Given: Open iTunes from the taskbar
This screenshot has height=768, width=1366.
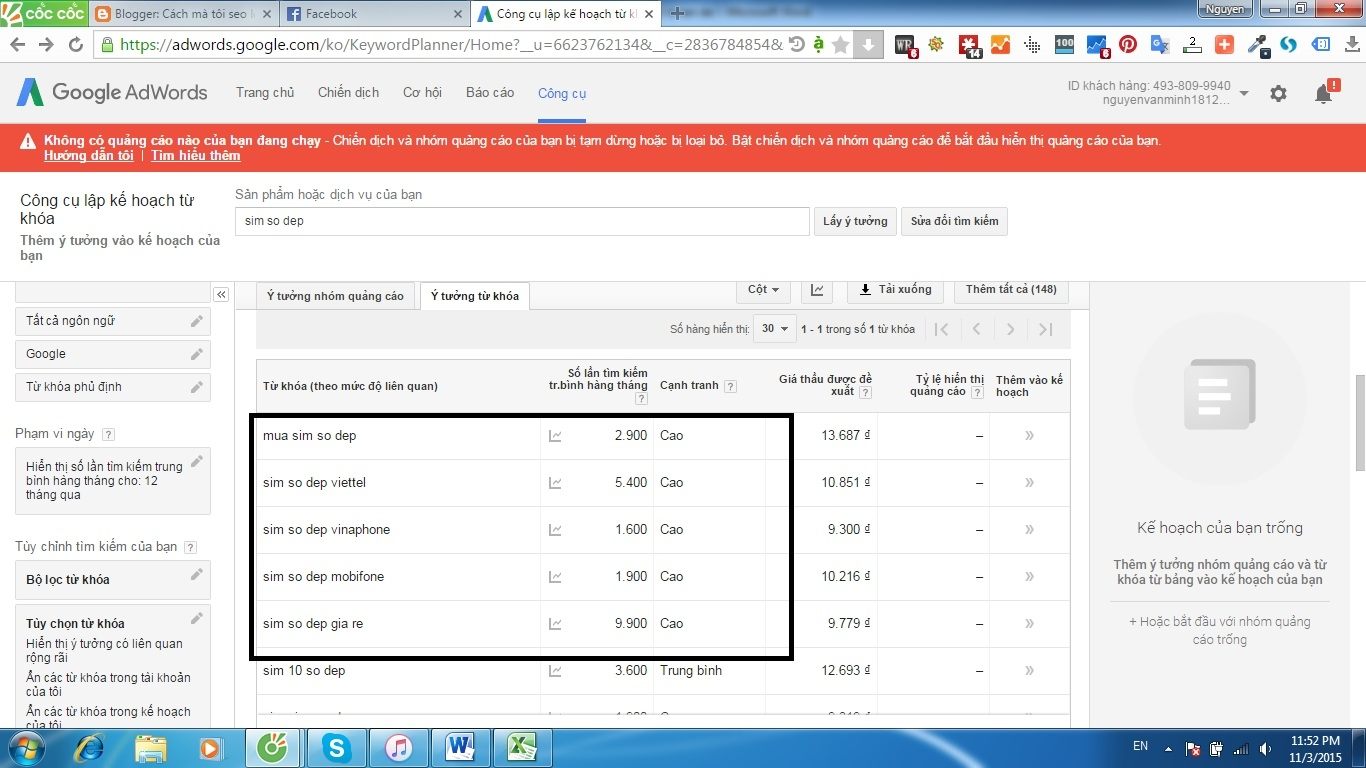Looking at the screenshot, I should pyautogui.click(x=398, y=748).
